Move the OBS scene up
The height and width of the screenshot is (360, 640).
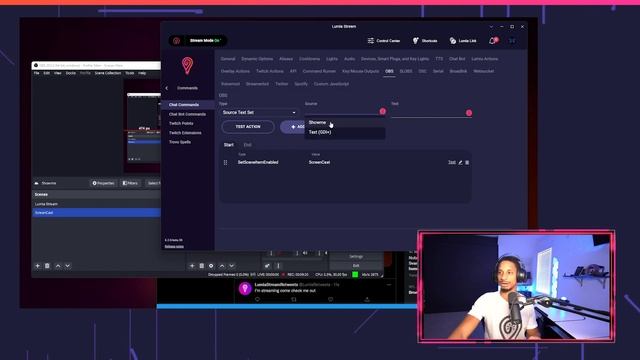coord(58,266)
